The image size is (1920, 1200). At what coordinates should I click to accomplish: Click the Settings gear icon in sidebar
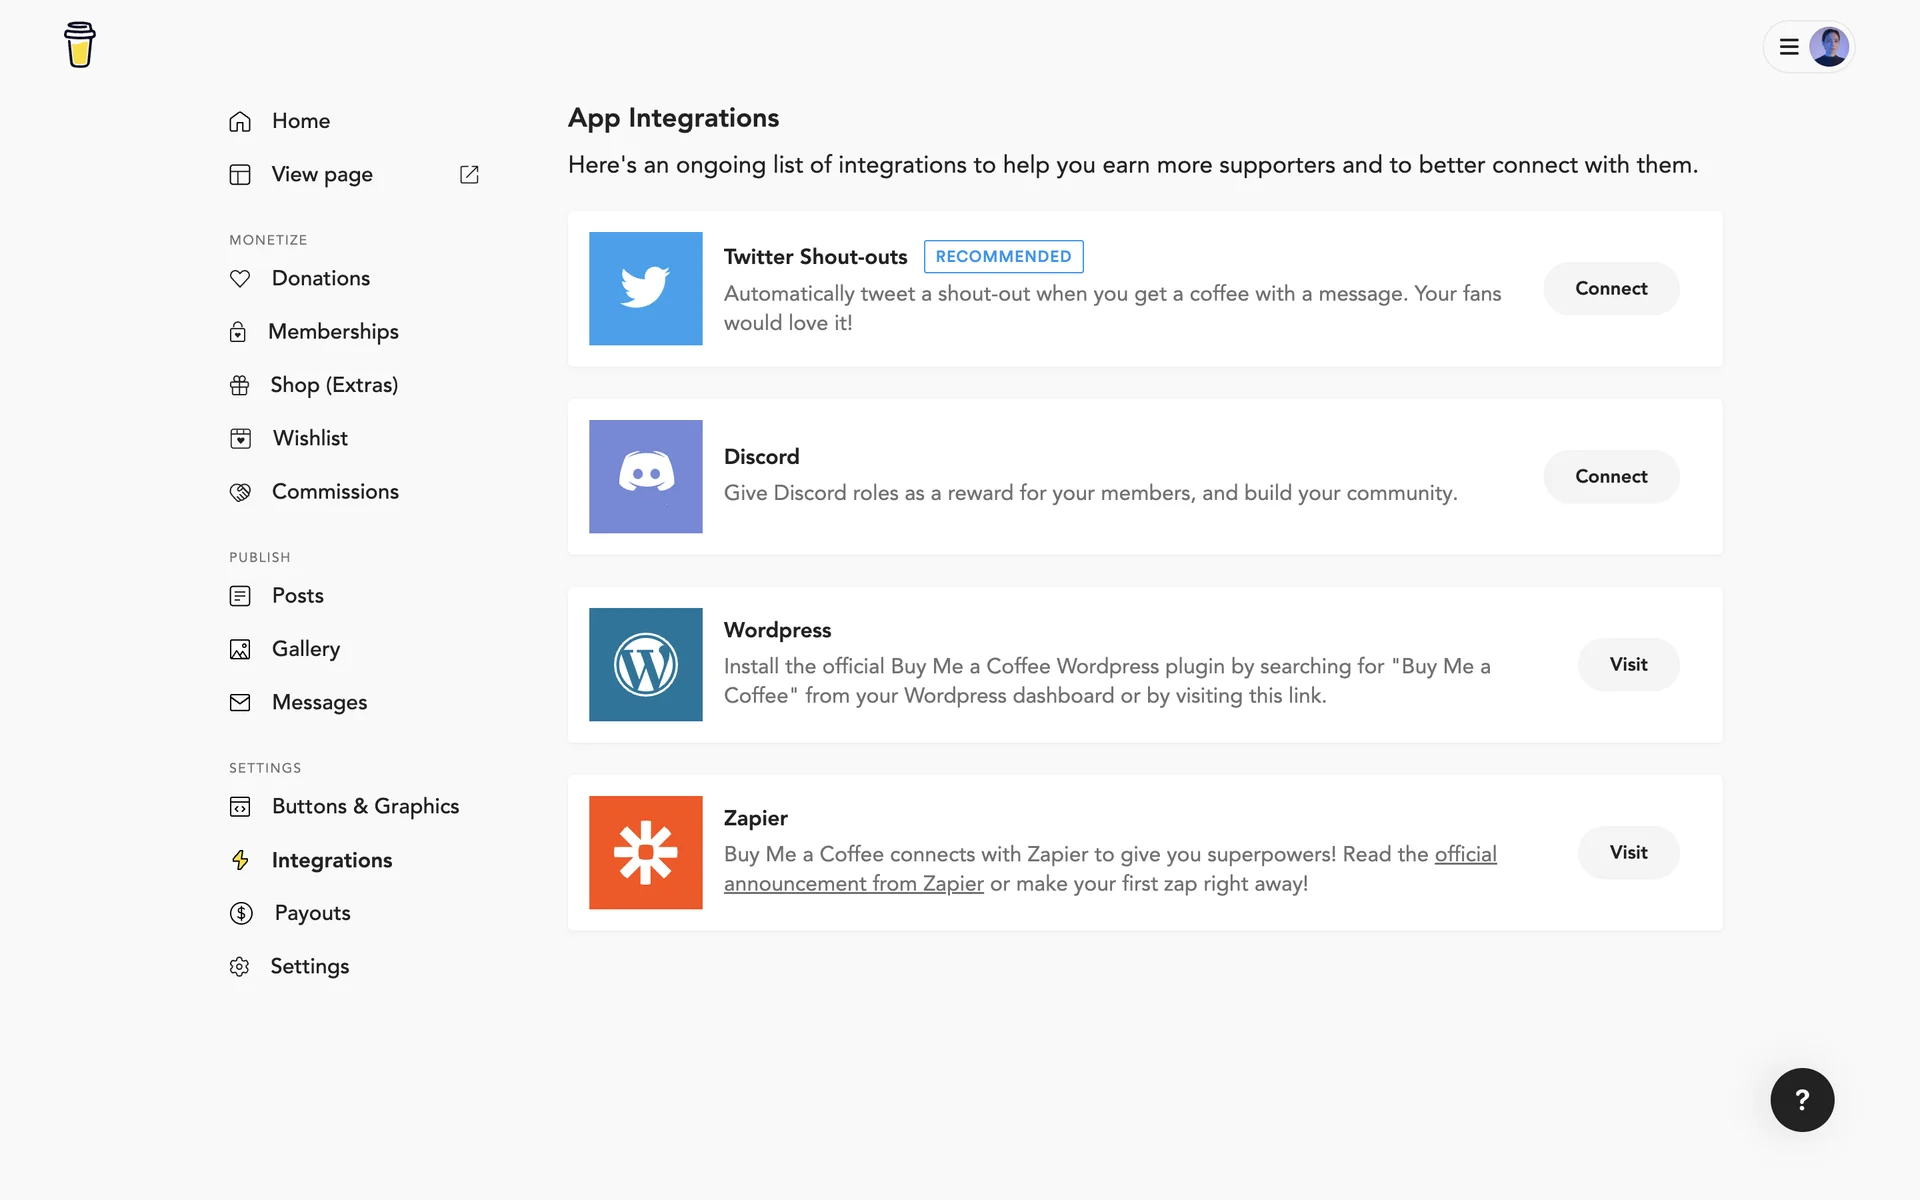tap(240, 967)
